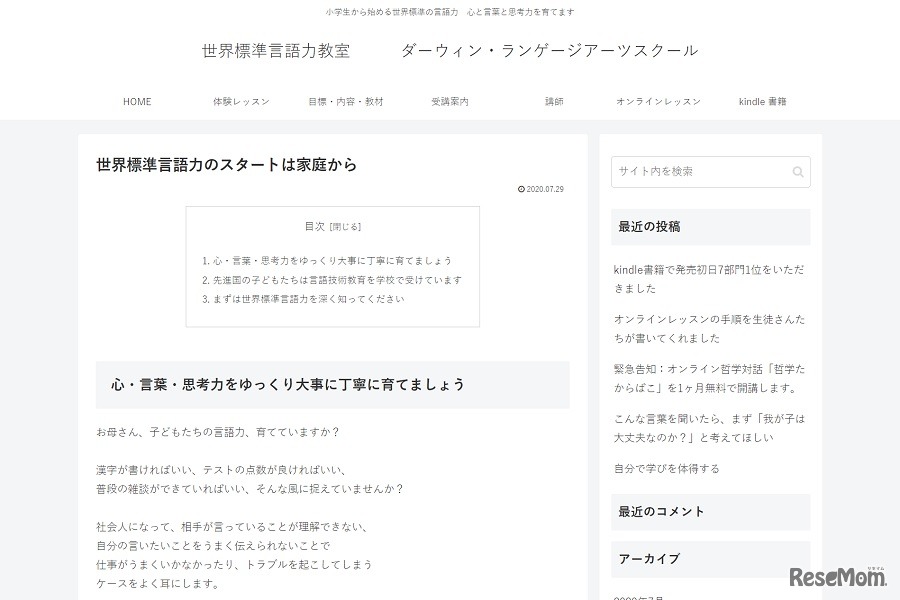Select the 講師 menu item
900x600 pixels.
coord(554,102)
